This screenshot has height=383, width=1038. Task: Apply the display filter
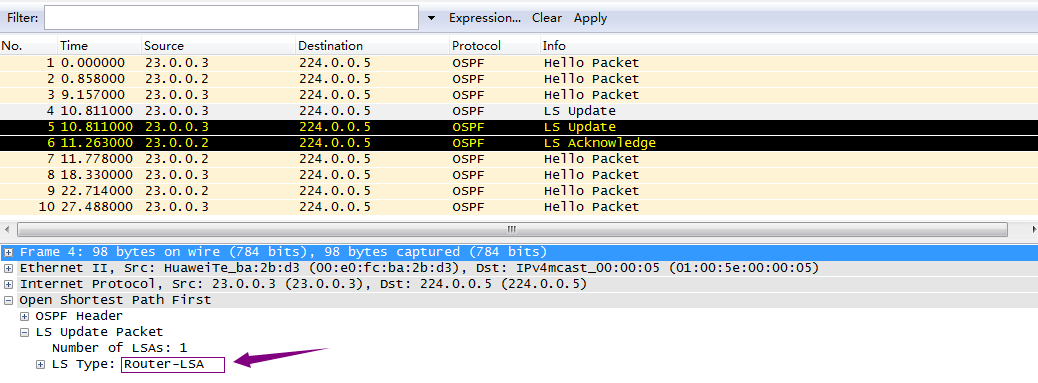click(x=590, y=18)
